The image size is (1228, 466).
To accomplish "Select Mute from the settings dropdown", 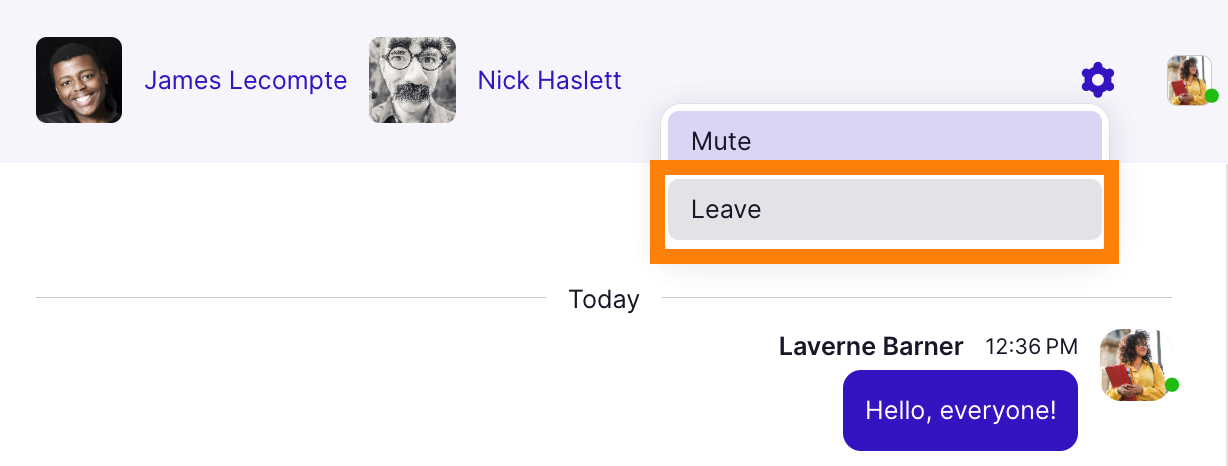I will point(885,141).
